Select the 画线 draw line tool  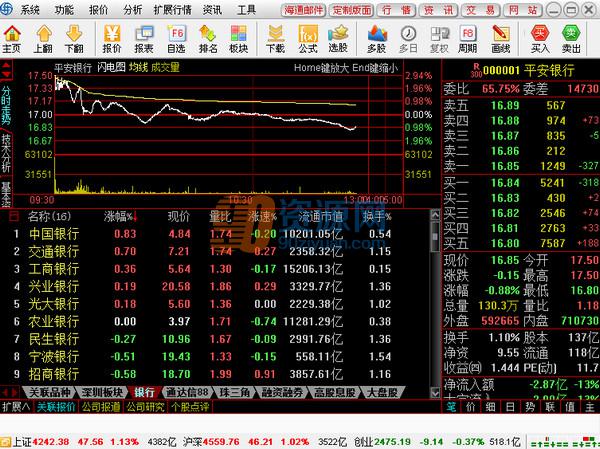coord(501,39)
